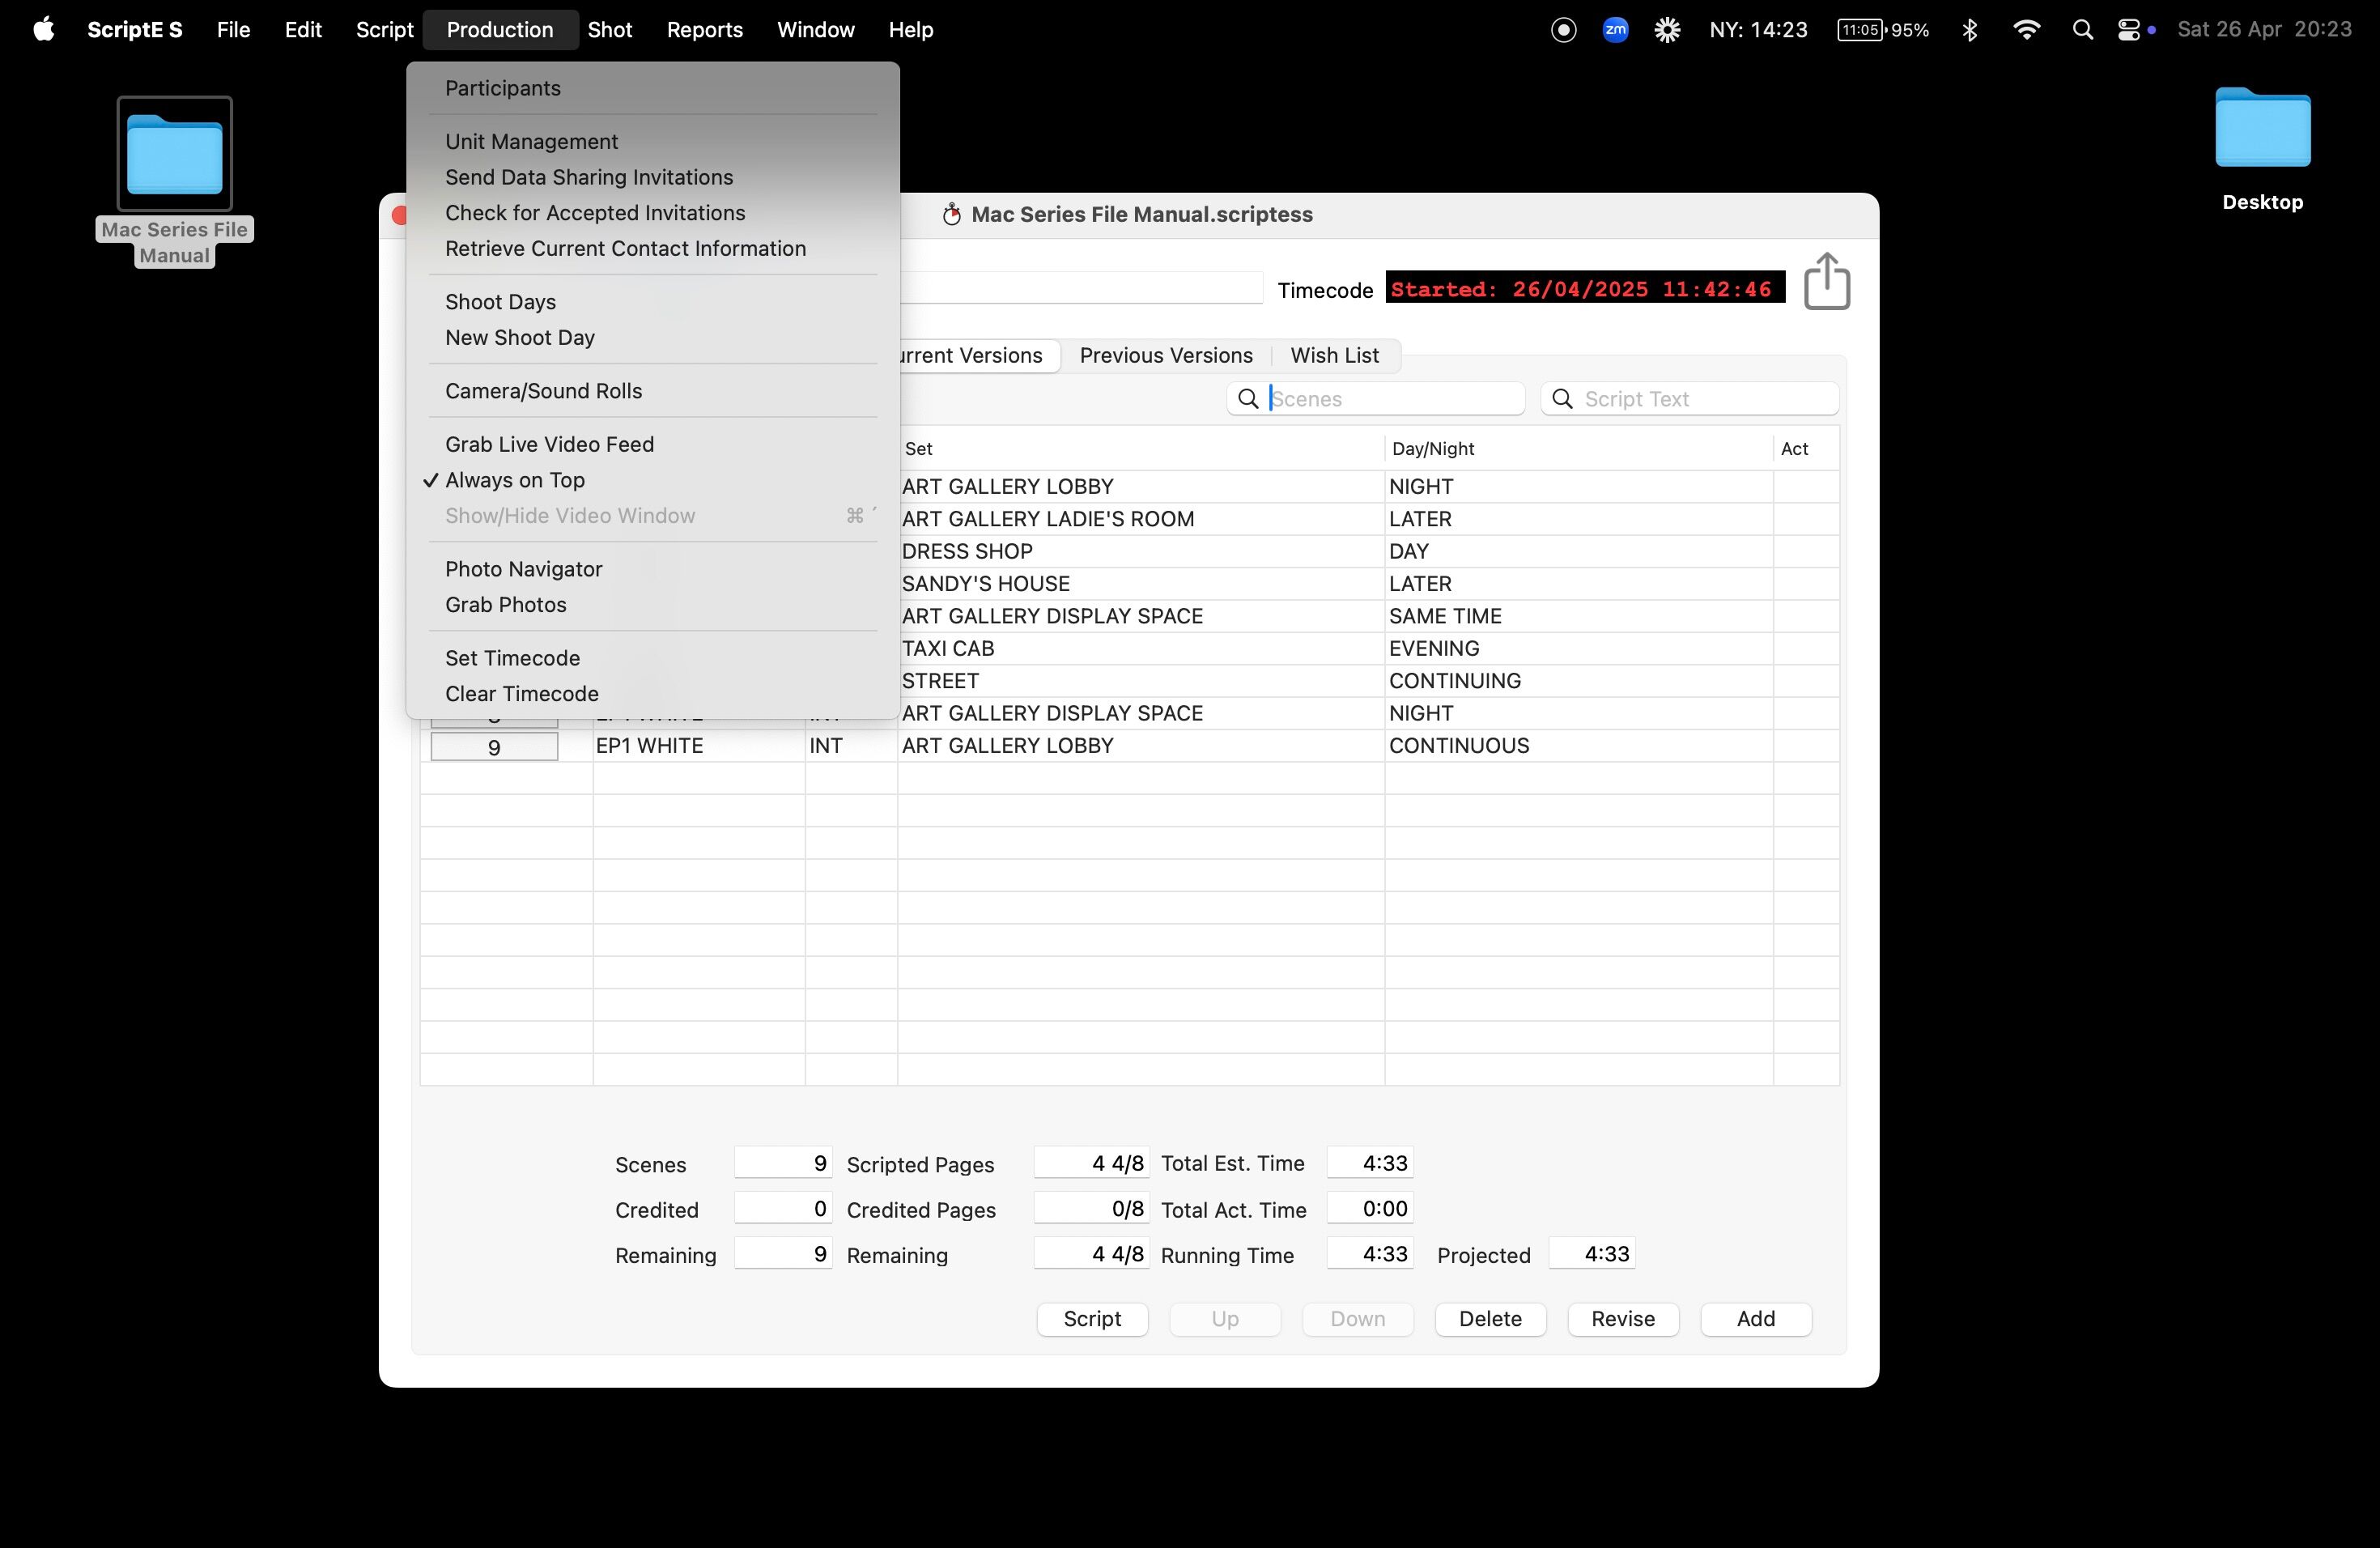Open the Apple menu

[43, 30]
